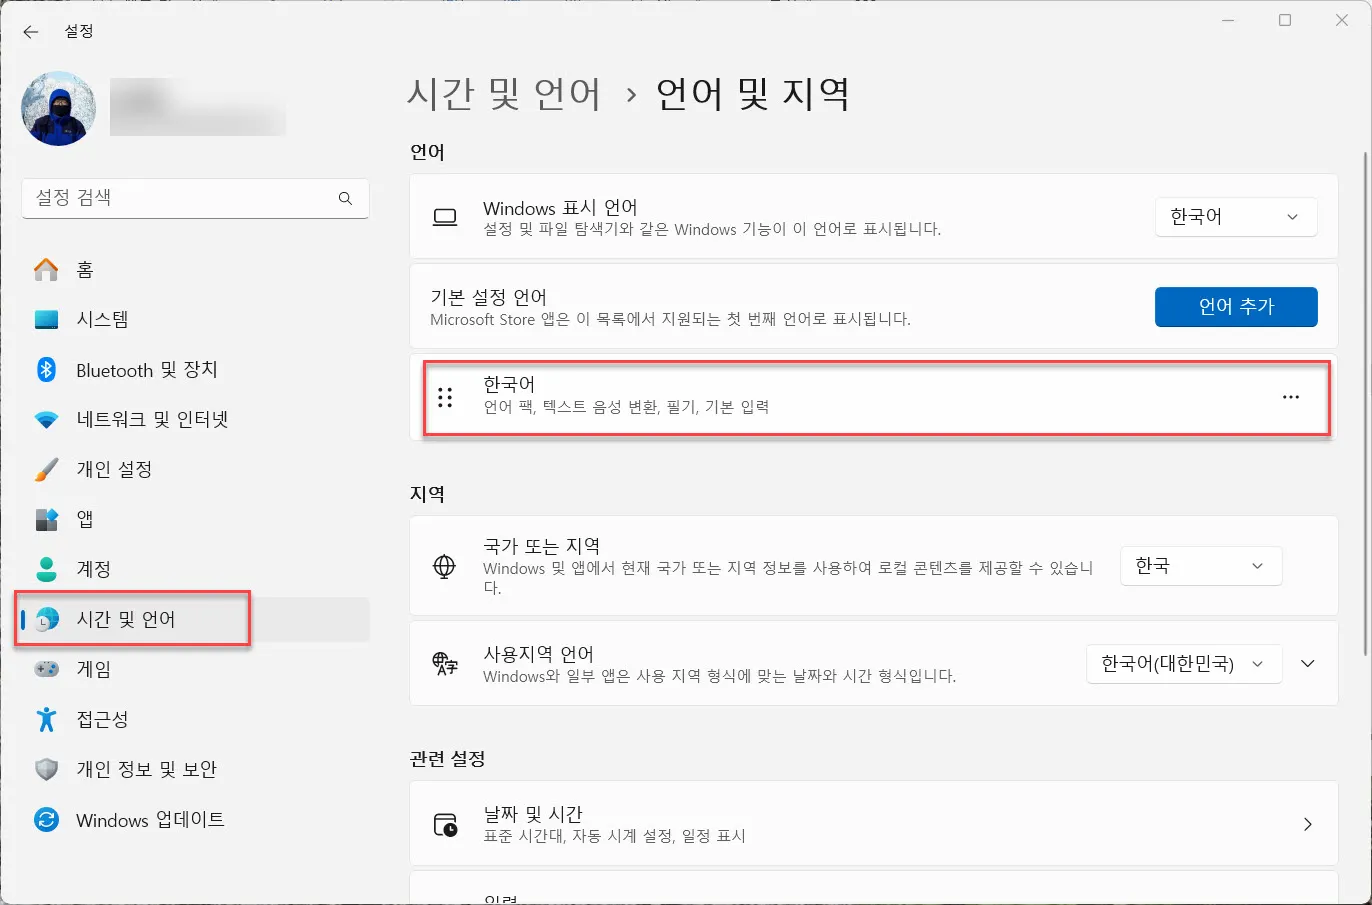
Task: Go to 접근성 settings
Action: tap(103, 719)
